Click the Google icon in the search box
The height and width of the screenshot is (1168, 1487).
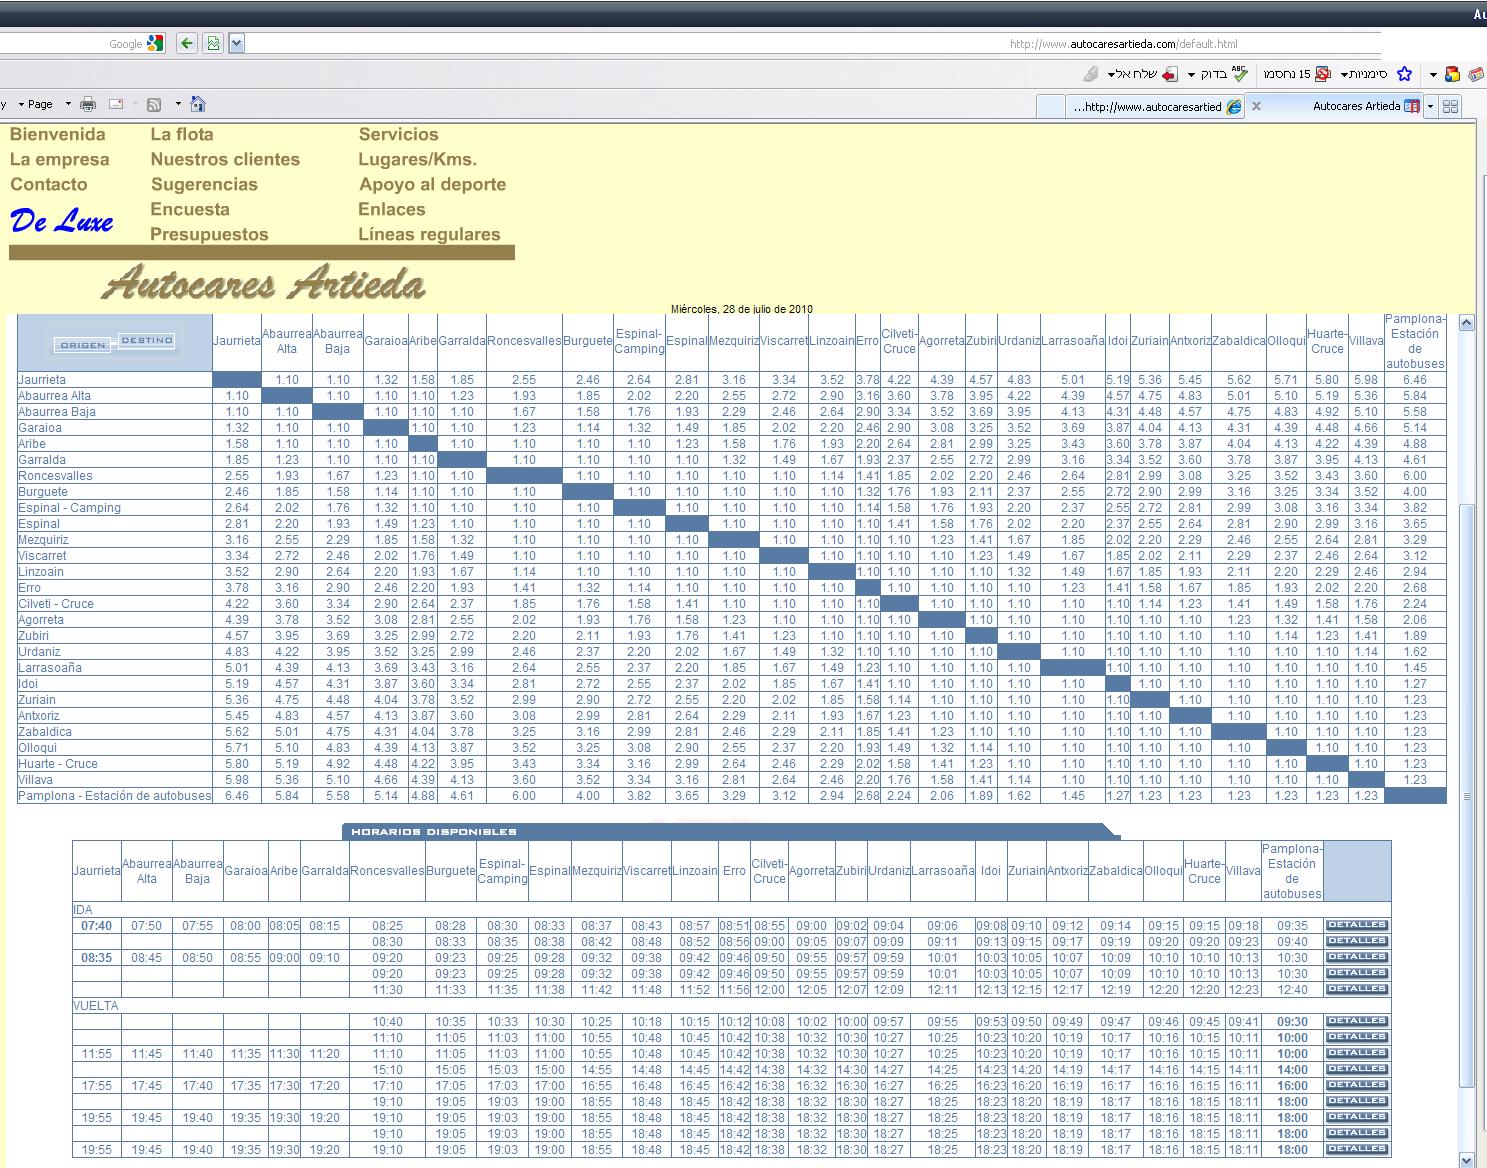click(154, 43)
